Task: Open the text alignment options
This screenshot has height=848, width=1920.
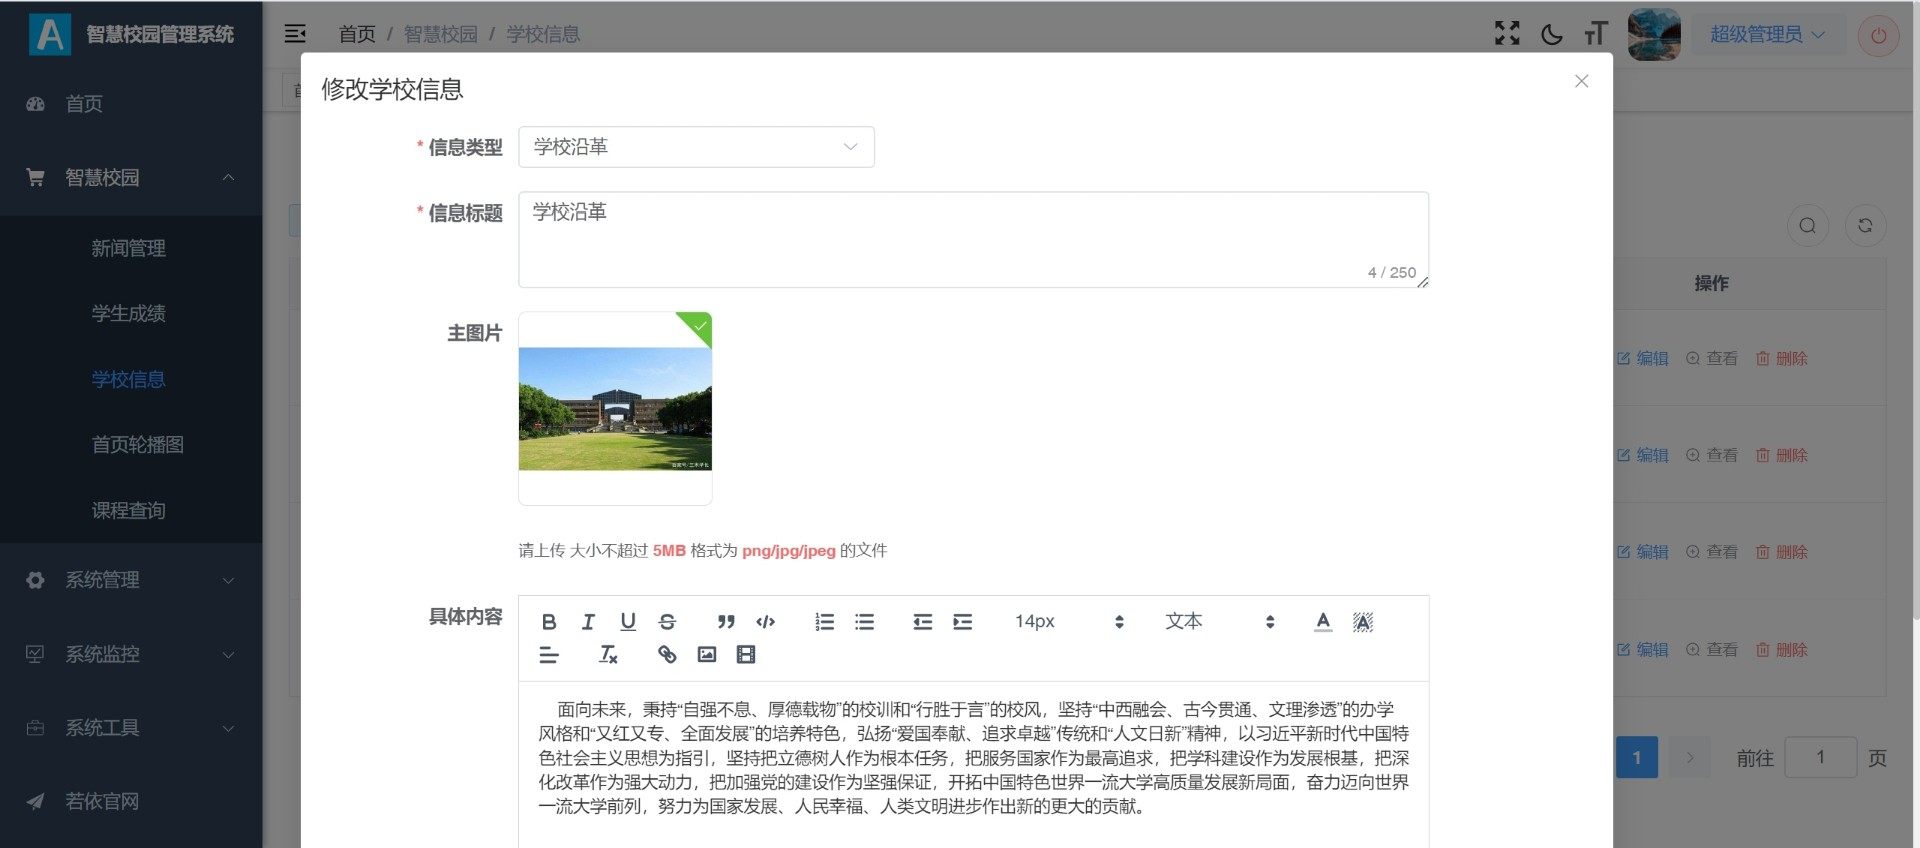Action: pyautogui.click(x=549, y=655)
